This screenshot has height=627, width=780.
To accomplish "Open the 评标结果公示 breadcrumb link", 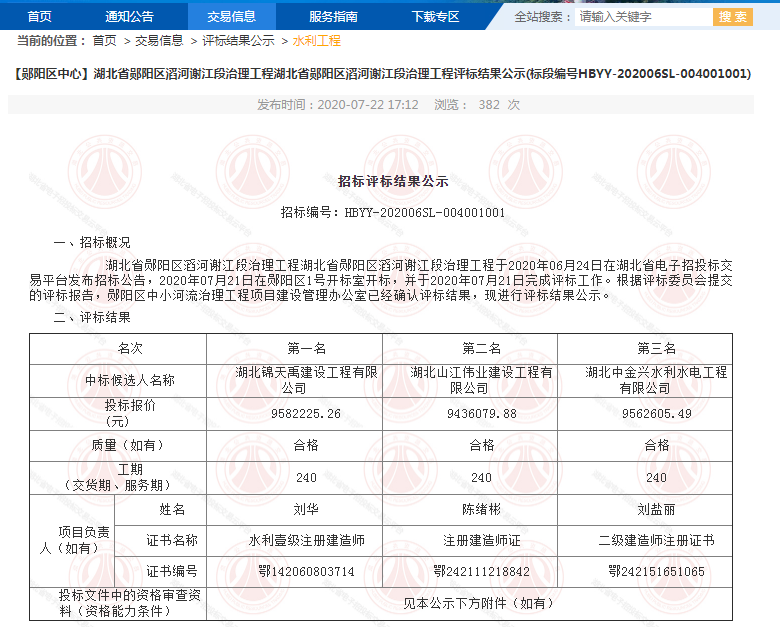I will click(x=238, y=41).
